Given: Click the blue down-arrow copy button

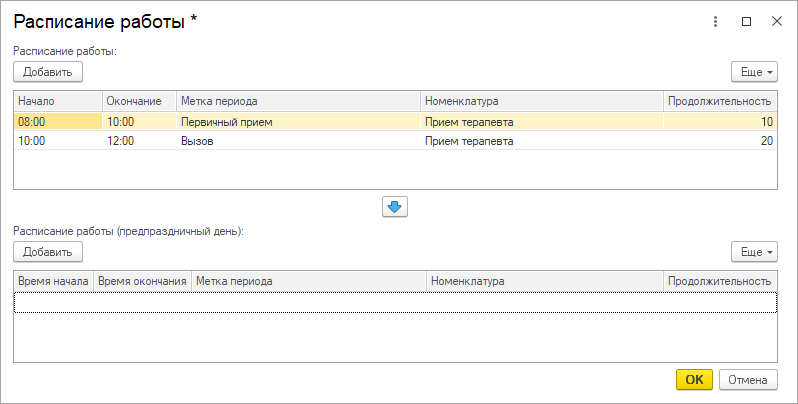Looking at the screenshot, I should (395, 206).
